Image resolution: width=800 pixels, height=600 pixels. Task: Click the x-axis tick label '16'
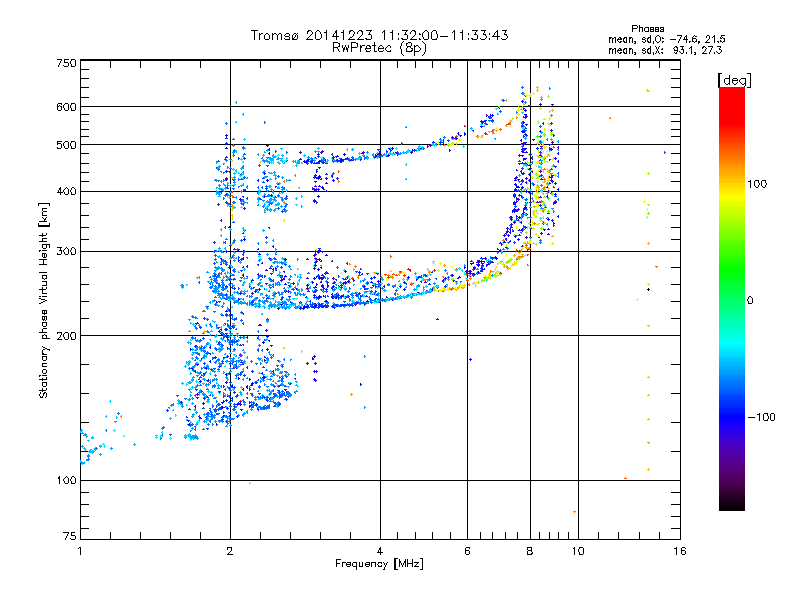680,551
